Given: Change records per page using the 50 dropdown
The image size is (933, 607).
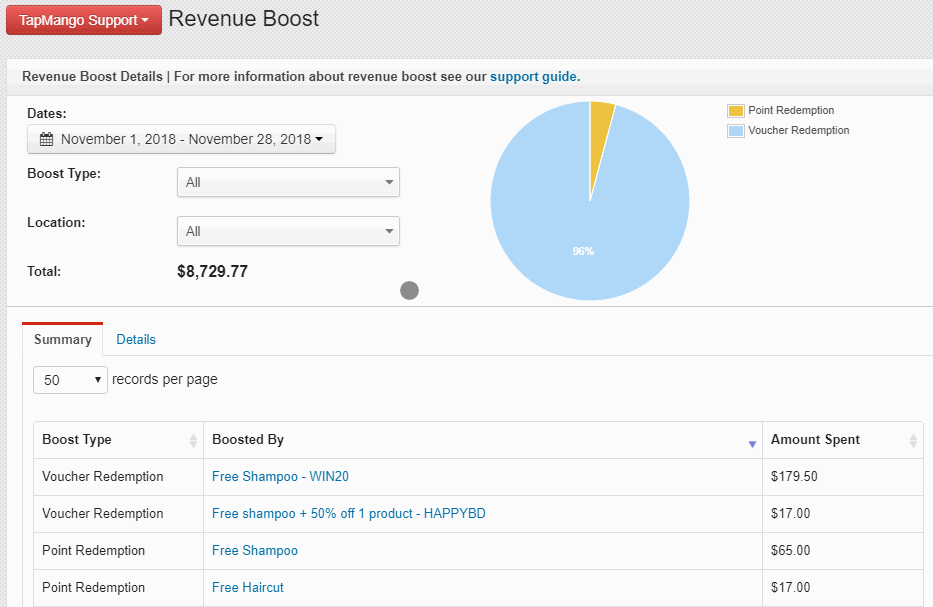Looking at the screenshot, I should coord(69,380).
